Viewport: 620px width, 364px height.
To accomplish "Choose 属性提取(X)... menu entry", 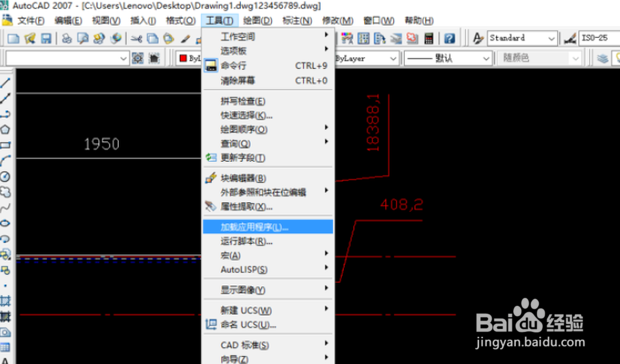I will (268, 206).
